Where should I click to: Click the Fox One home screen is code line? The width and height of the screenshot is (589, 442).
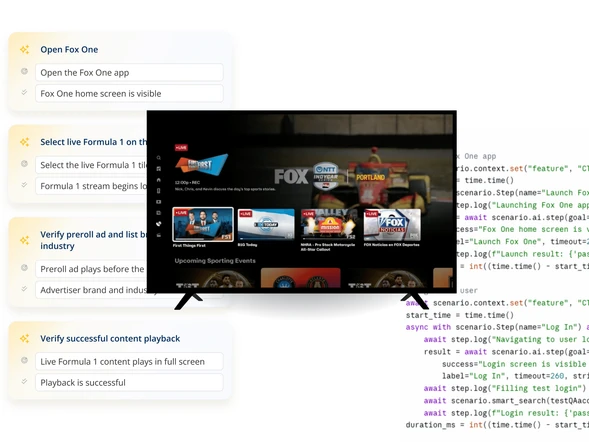(x=523, y=229)
